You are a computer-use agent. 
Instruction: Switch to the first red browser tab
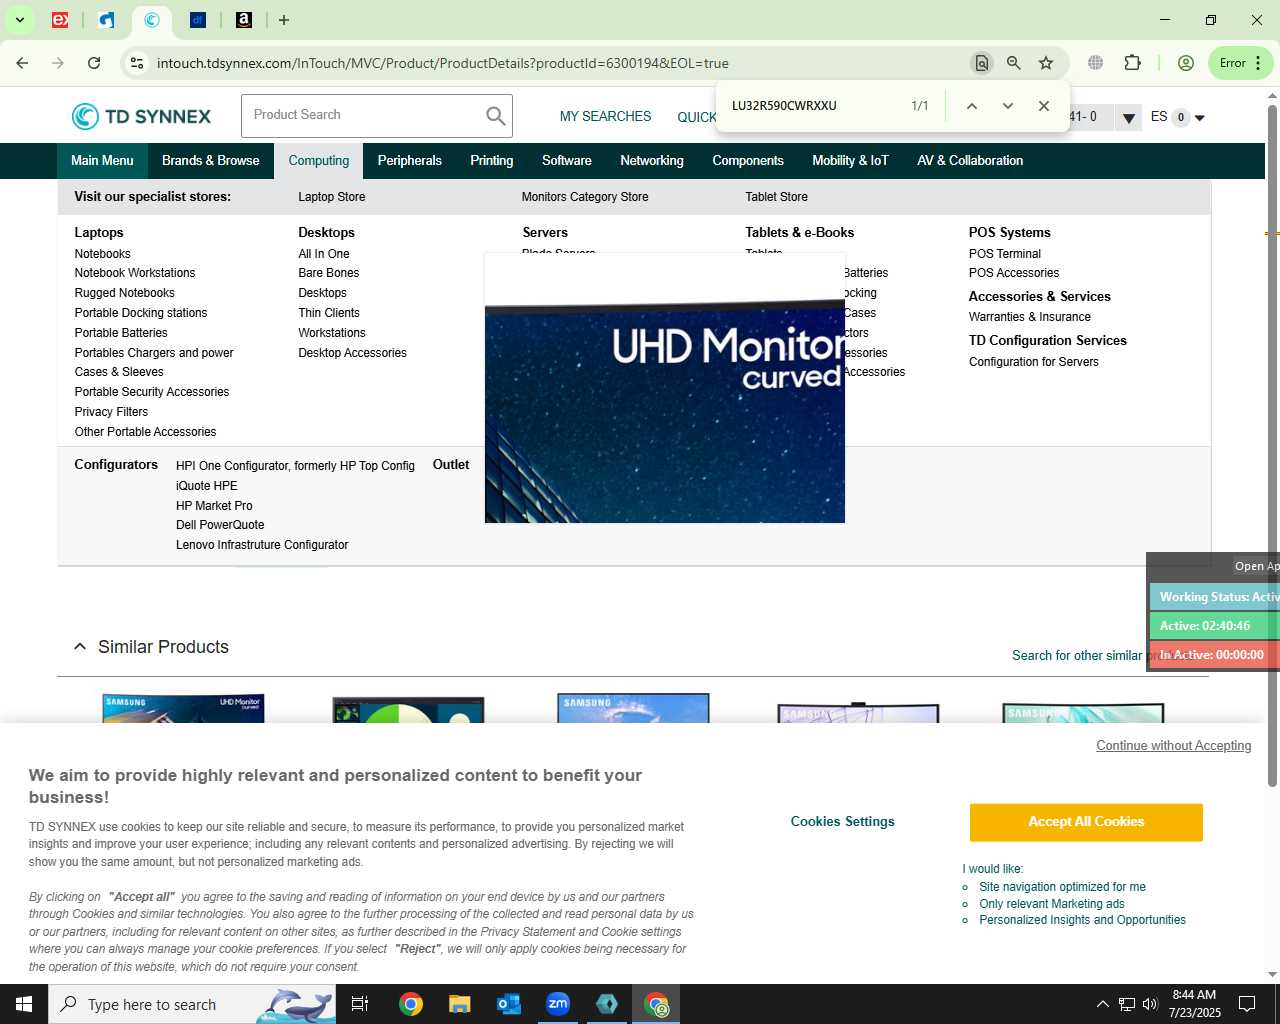pos(60,20)
